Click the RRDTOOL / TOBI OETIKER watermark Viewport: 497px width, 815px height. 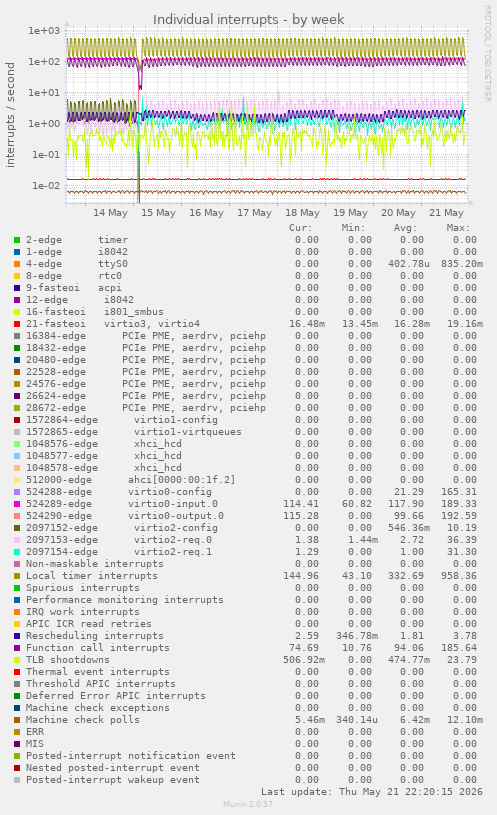488,54
